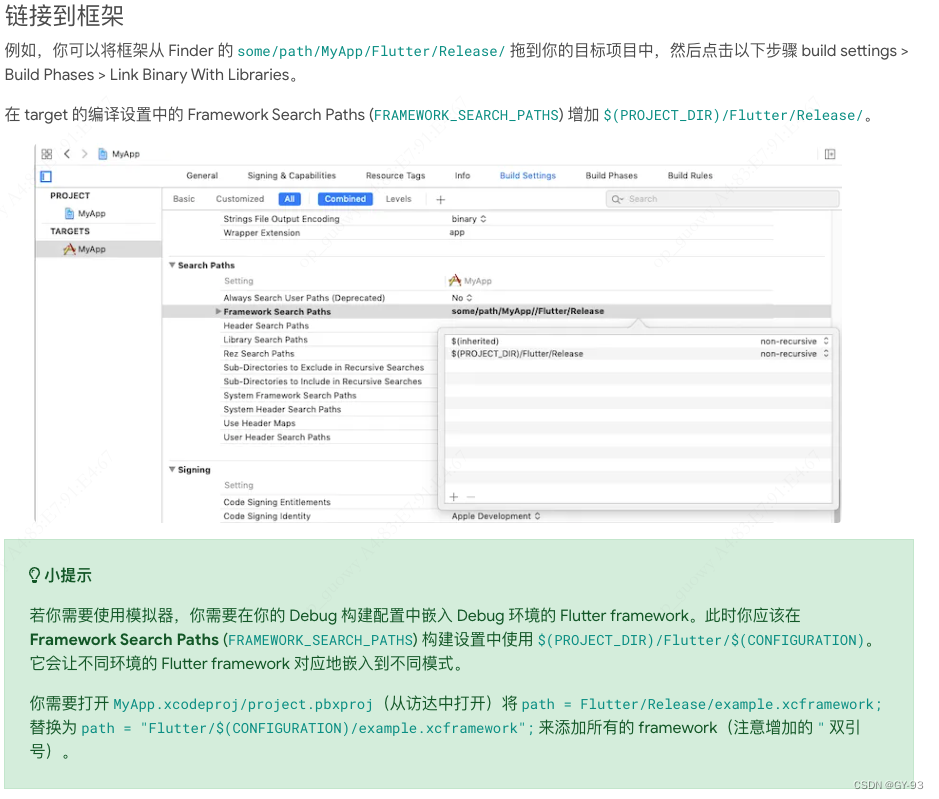Screen dimensions: 939x799
Task: Change $(inherited) non-recursive dropdown
Action: [x=794, y=341]
